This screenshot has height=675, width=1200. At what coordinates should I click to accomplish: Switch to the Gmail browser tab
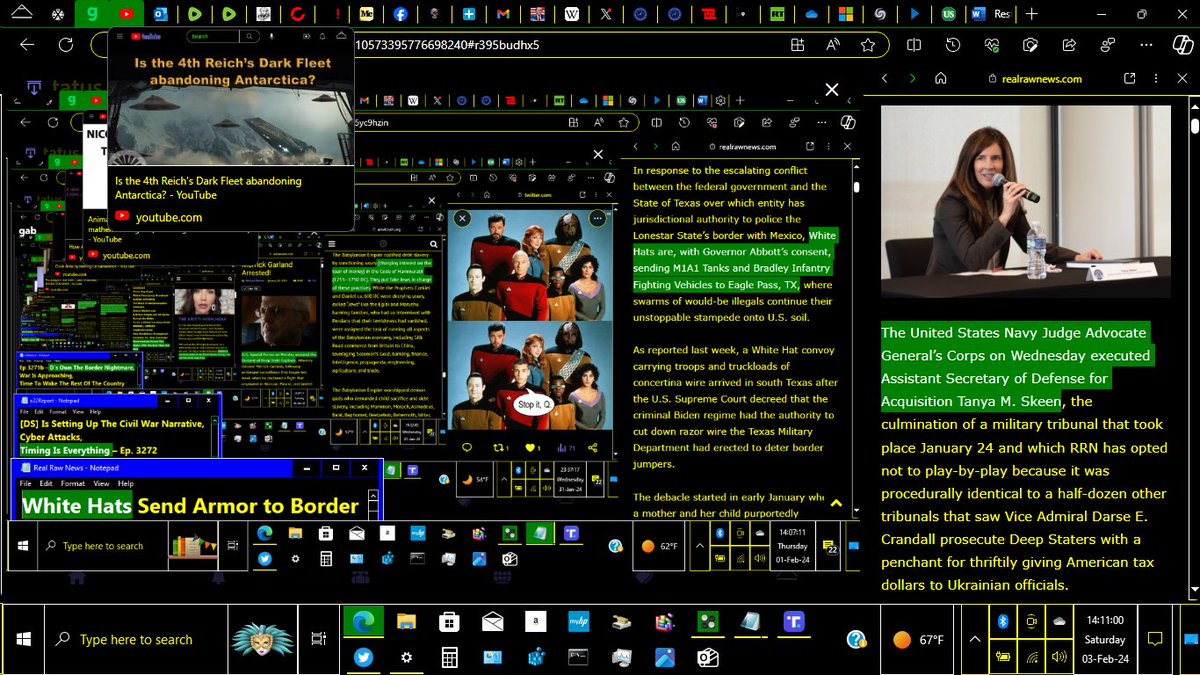pos(502,14)
